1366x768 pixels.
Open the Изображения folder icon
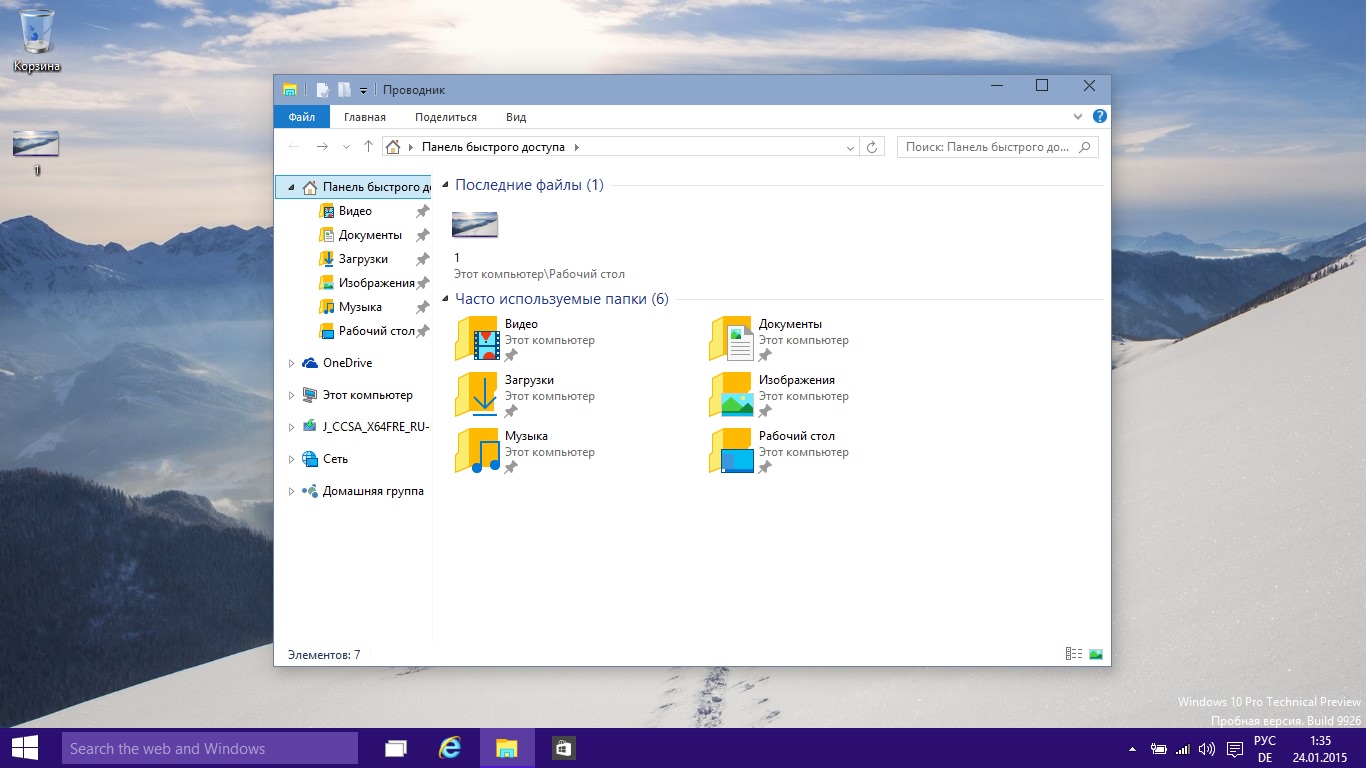coord(731,394)
